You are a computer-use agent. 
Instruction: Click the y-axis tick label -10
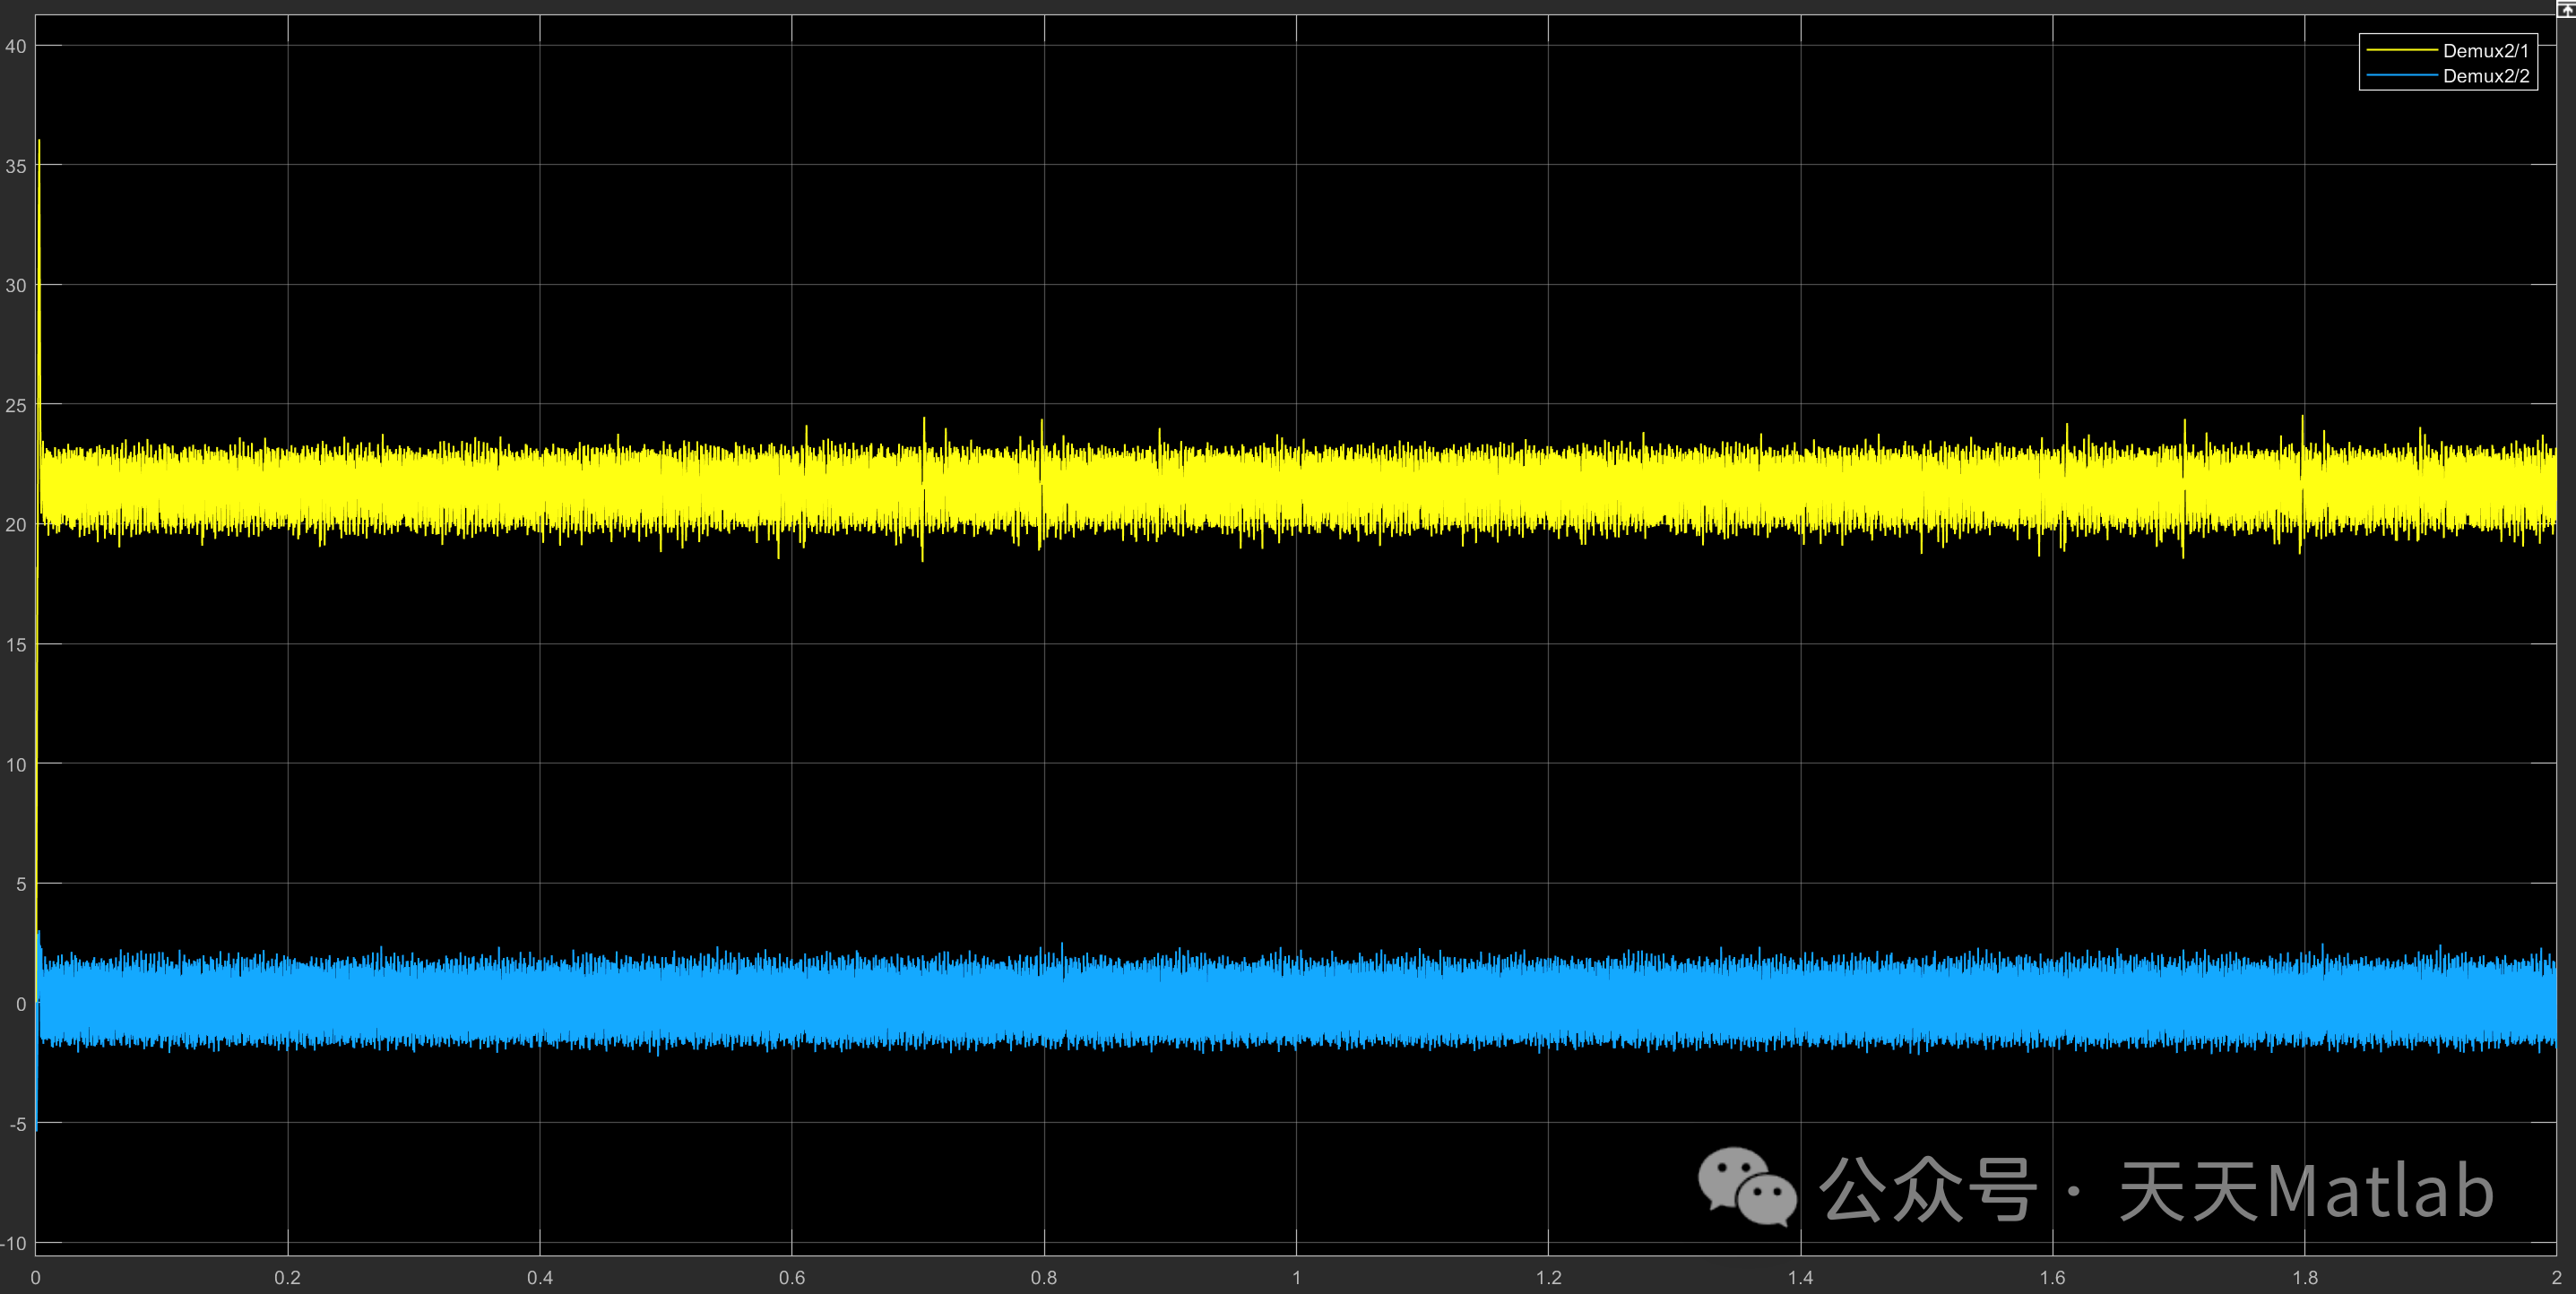[14, 1244]
